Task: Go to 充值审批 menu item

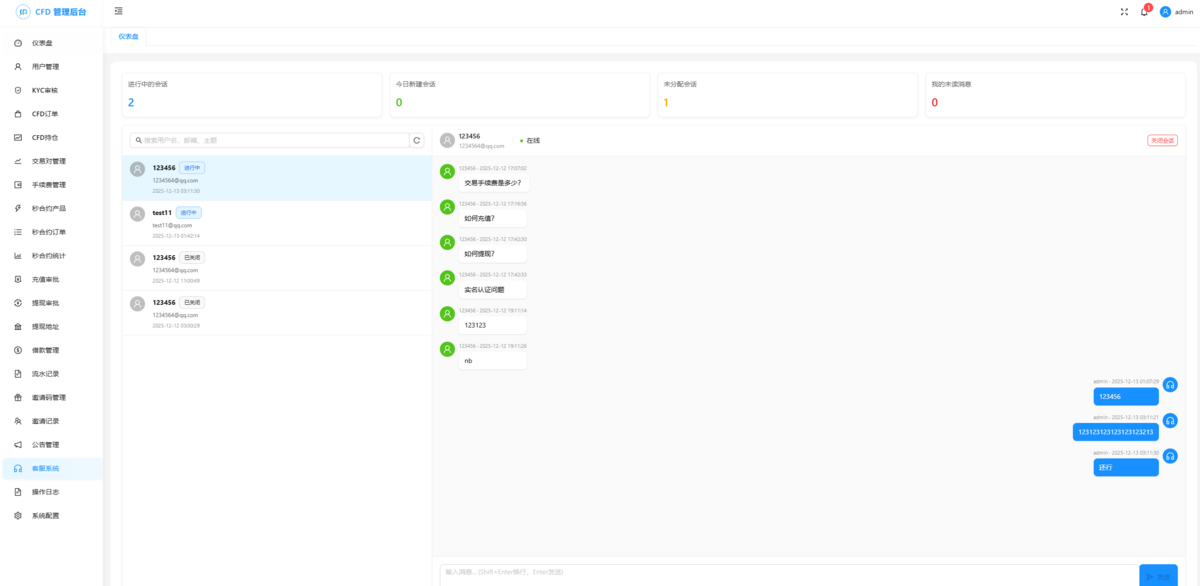Action: [45, 279]
